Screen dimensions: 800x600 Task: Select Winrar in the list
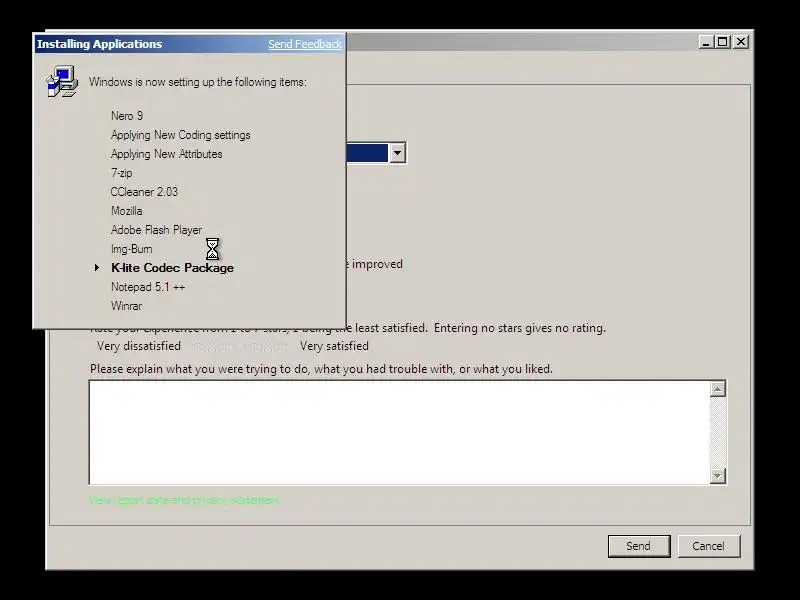click(127, 306)
